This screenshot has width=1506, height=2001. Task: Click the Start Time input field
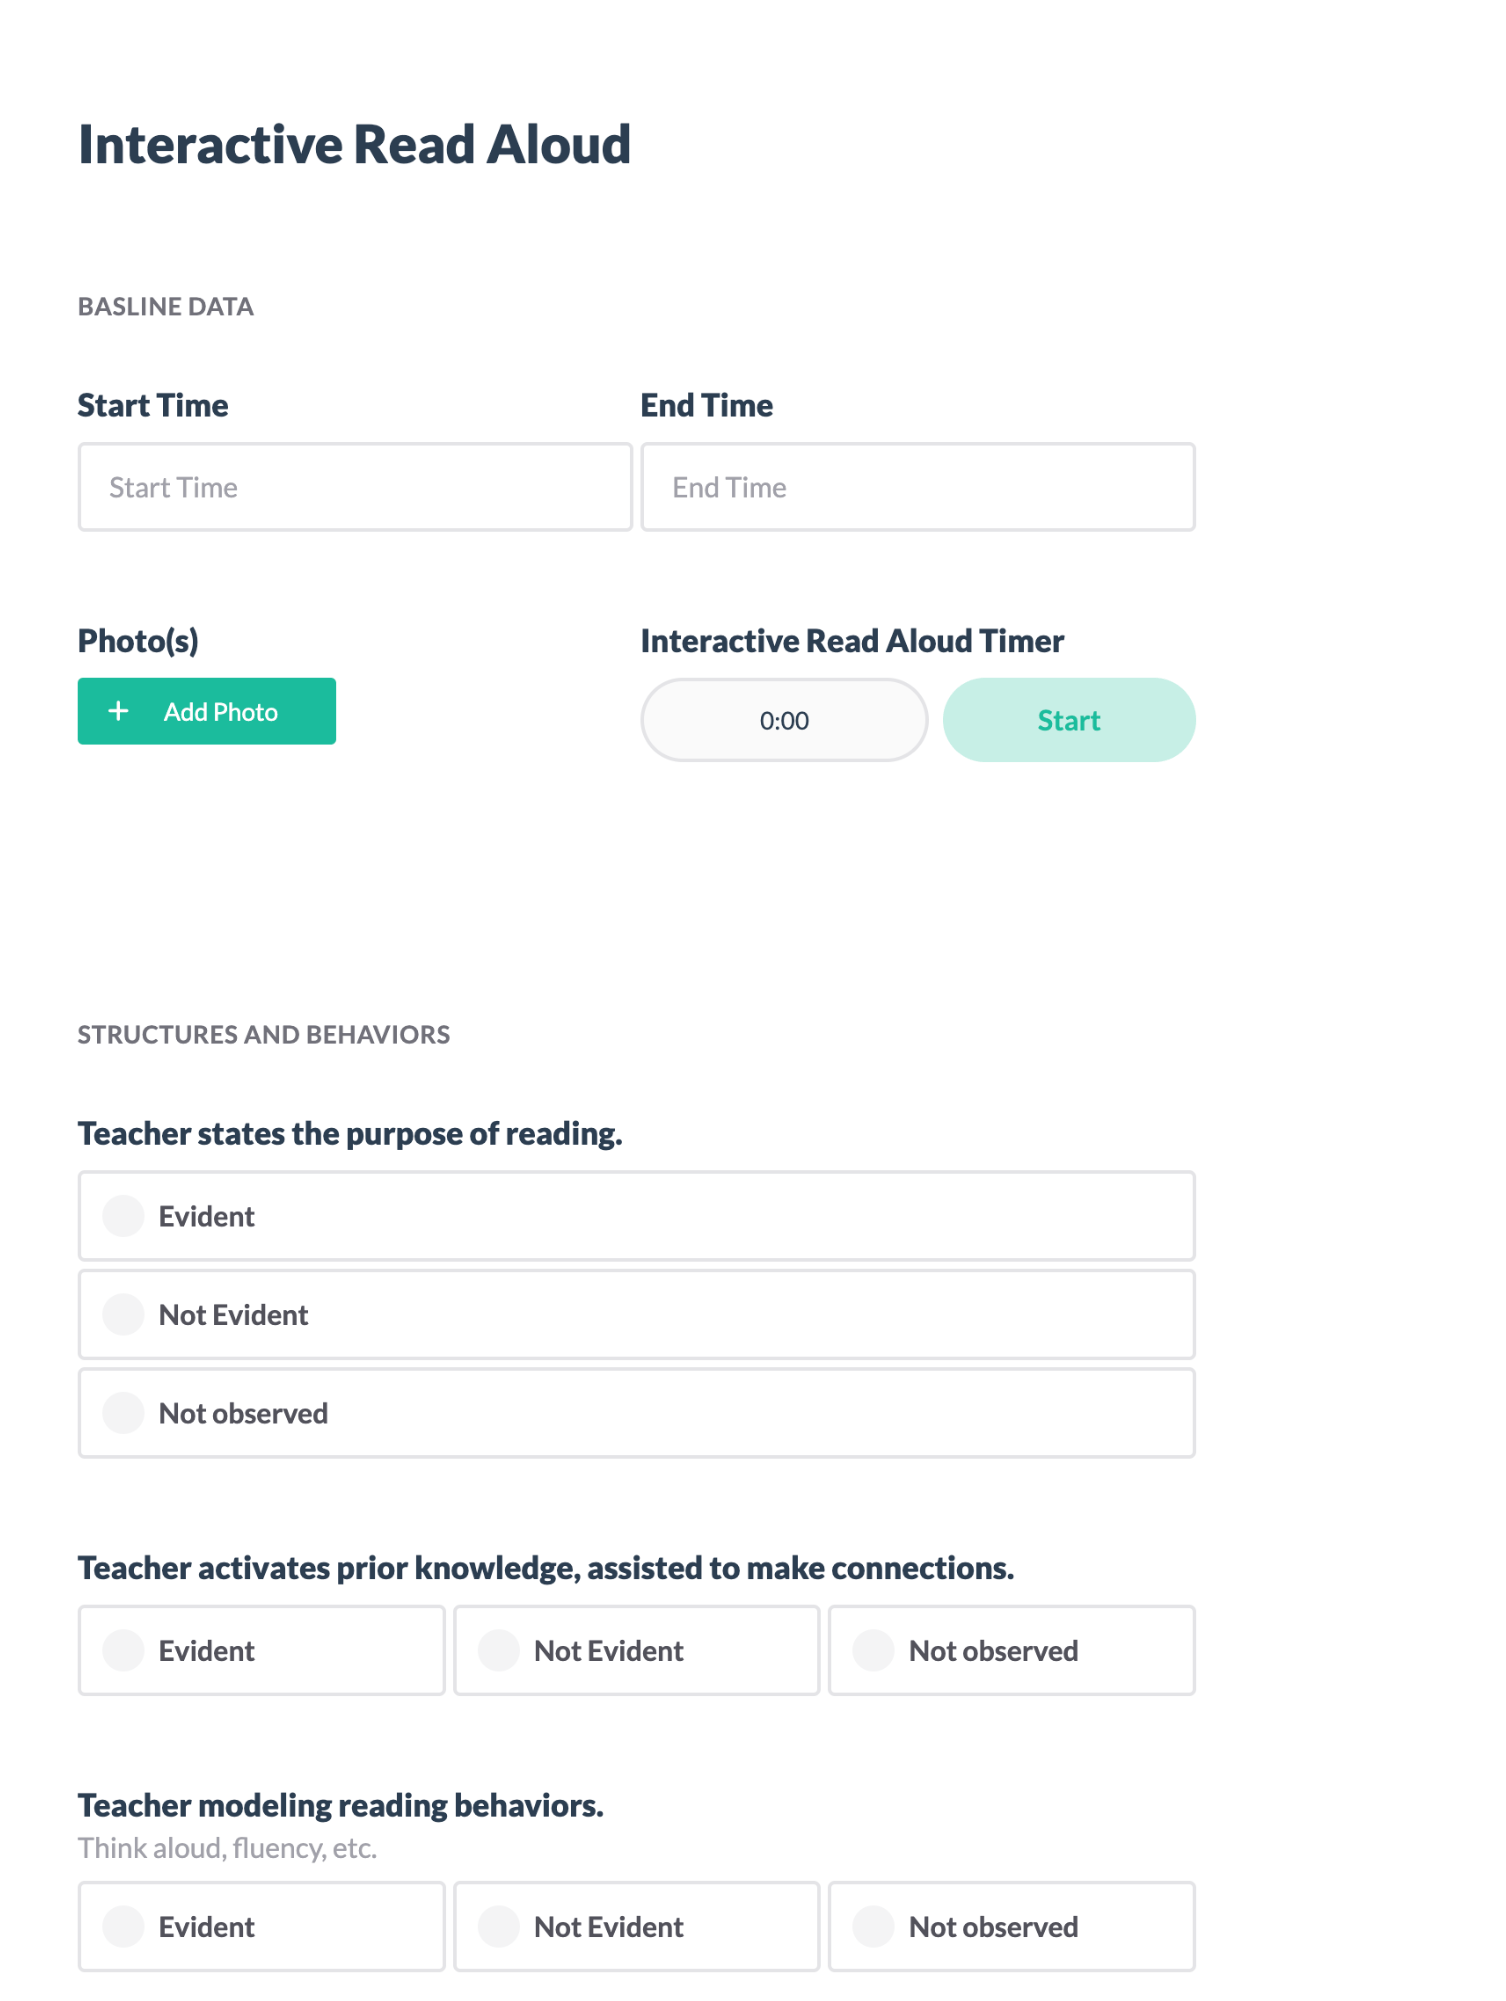click(x=355, y=487)
